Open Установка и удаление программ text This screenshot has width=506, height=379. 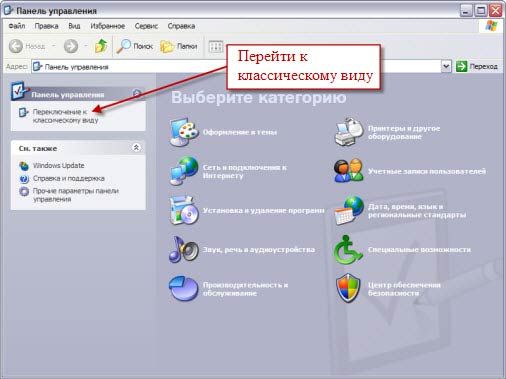point(263,210)
